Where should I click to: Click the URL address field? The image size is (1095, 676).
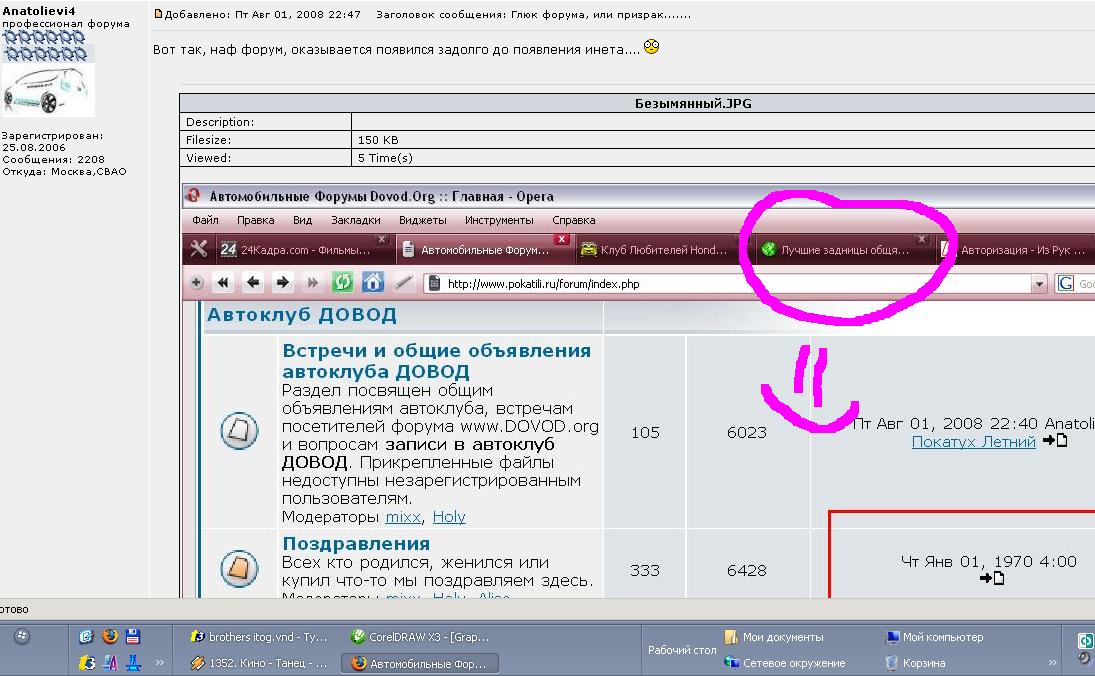730,284
